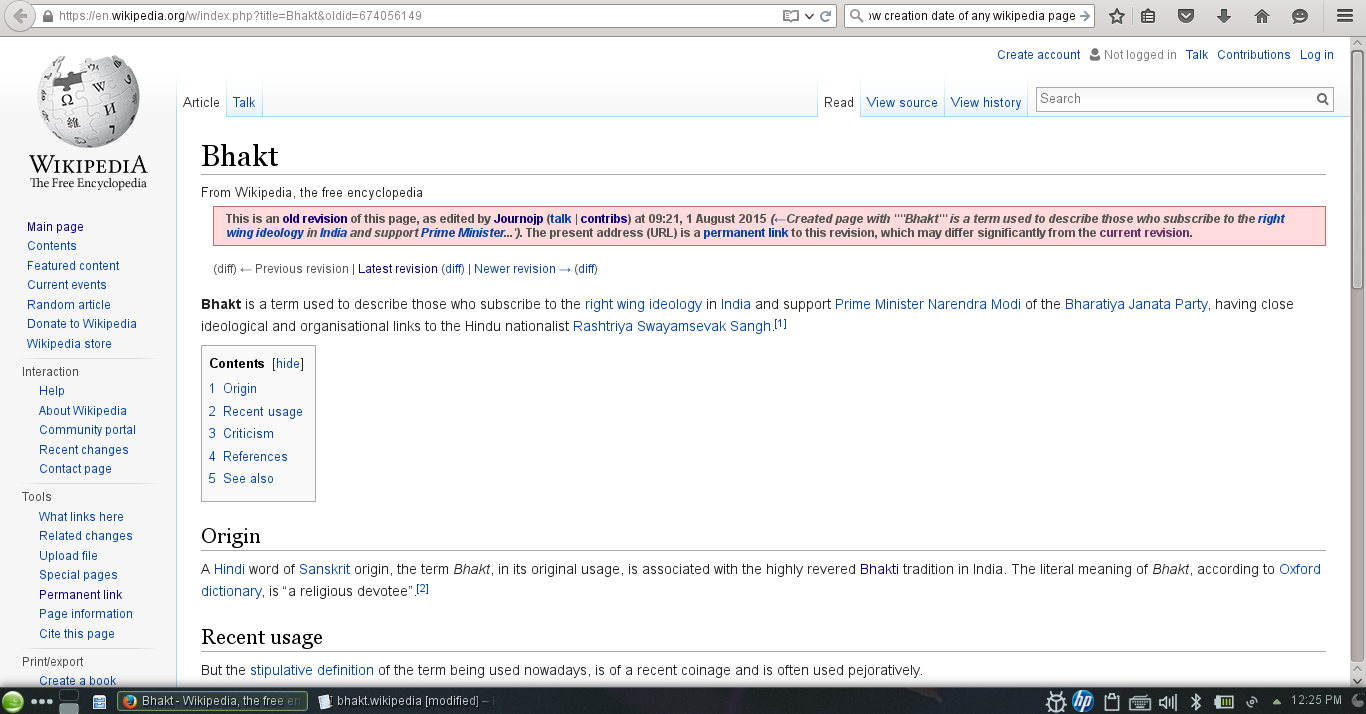Viewport: 1366px width, 714px height.
Task: Open Page information in sidebar
Action: (86, 614)
